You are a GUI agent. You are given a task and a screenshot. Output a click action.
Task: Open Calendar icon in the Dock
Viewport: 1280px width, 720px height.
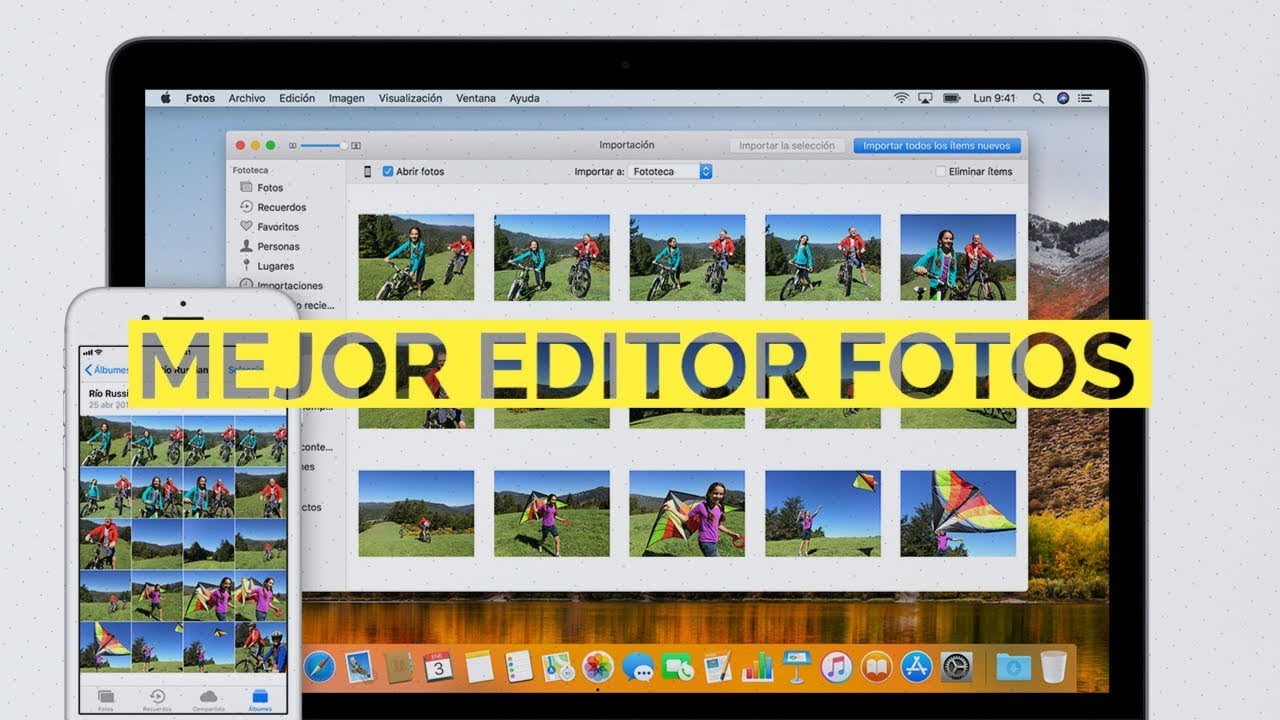coord(439,666)
